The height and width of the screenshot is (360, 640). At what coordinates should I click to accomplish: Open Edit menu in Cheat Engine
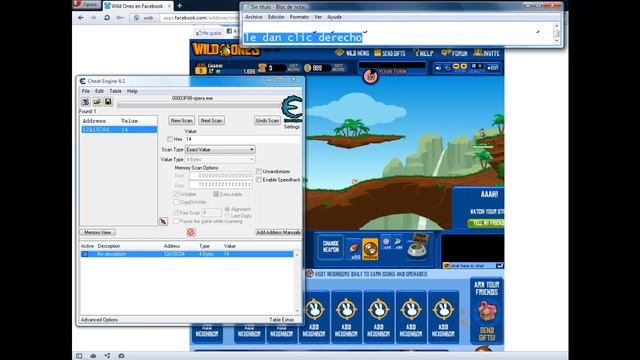pyautogui.click(x=99, y=91)
